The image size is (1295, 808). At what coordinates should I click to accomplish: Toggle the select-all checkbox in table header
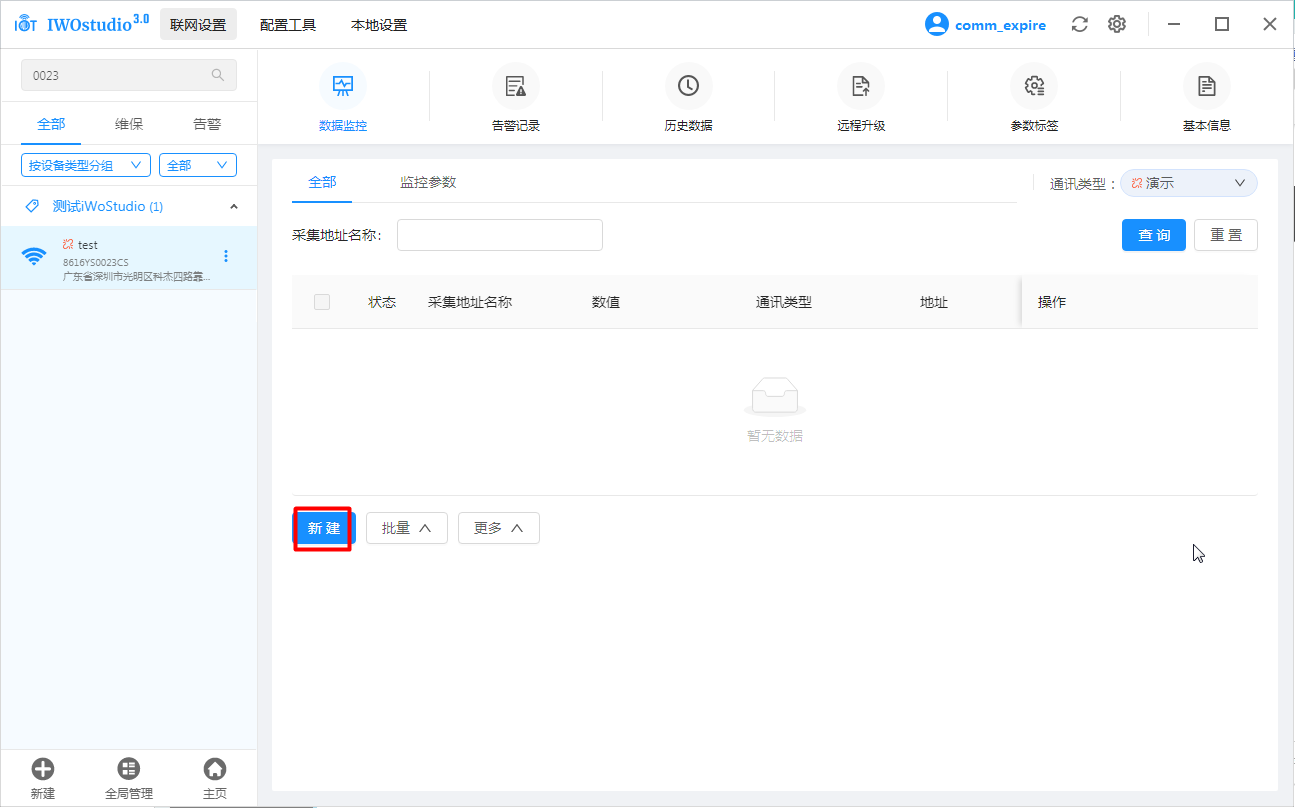point(322,302)
